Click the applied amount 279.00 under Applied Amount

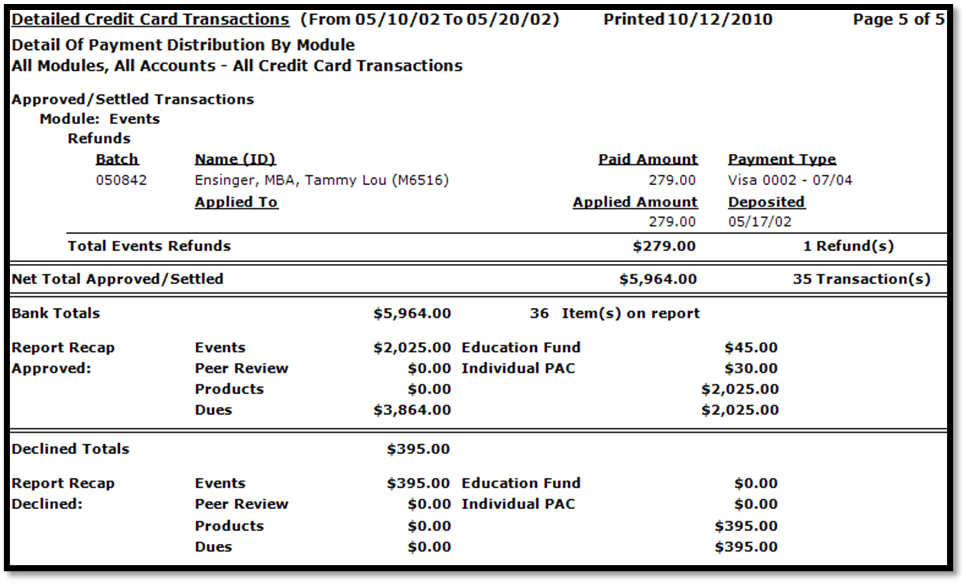point(672,222)
